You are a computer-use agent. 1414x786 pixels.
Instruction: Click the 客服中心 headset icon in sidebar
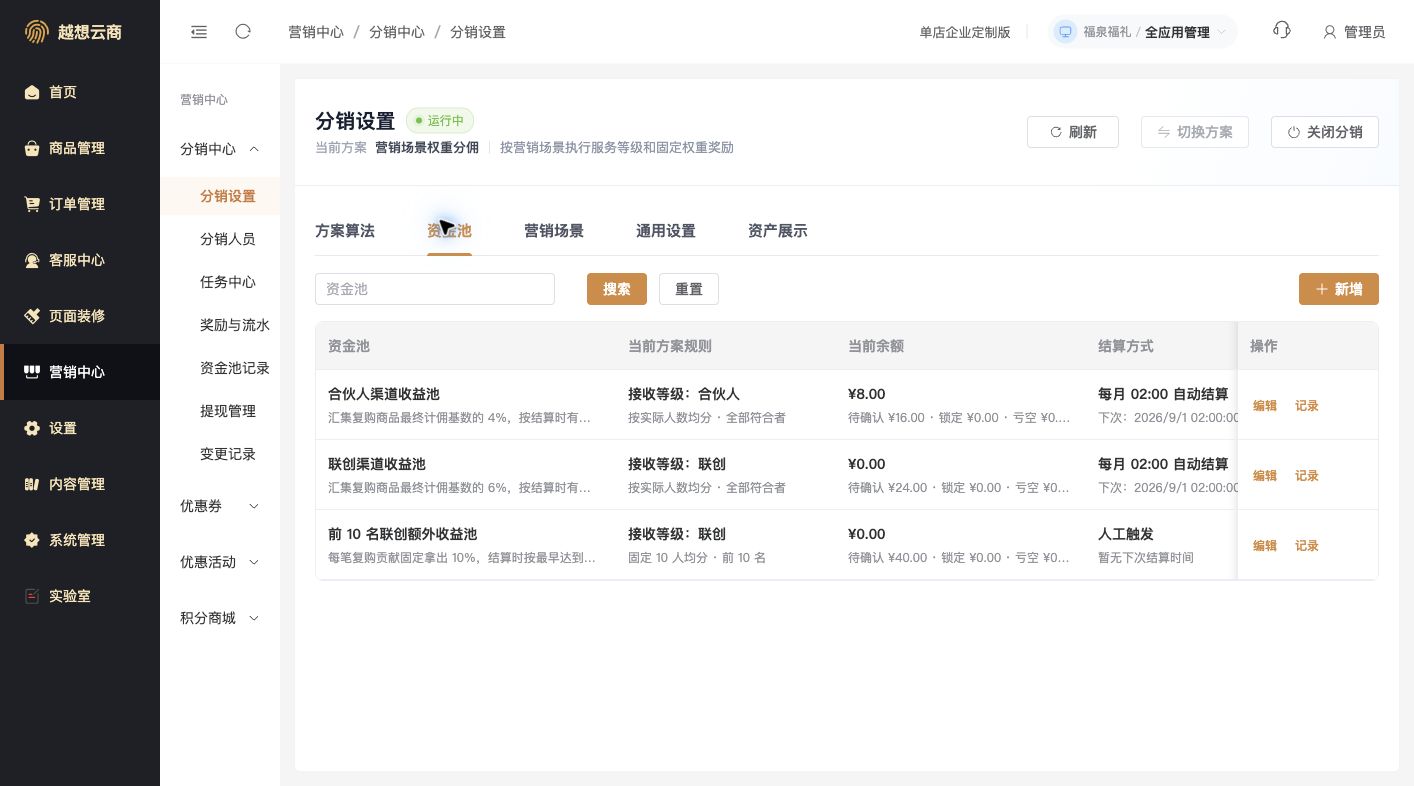(x=32, y=260)
